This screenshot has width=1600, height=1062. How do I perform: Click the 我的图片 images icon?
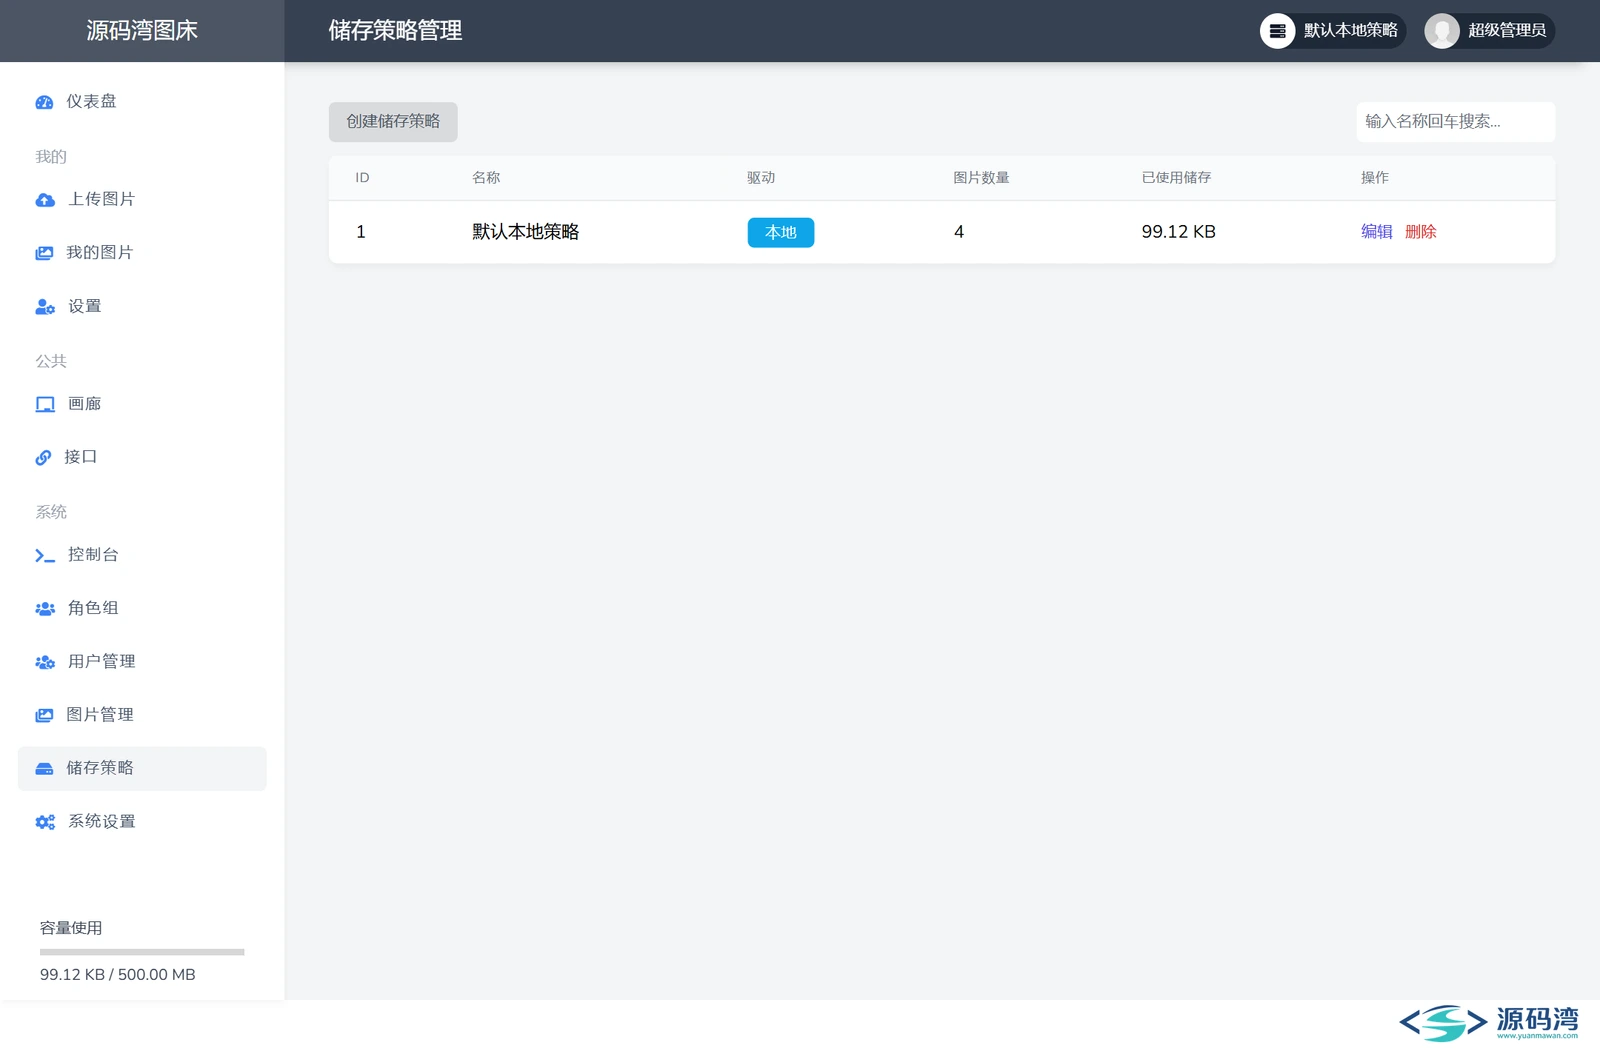click(44, 253)
